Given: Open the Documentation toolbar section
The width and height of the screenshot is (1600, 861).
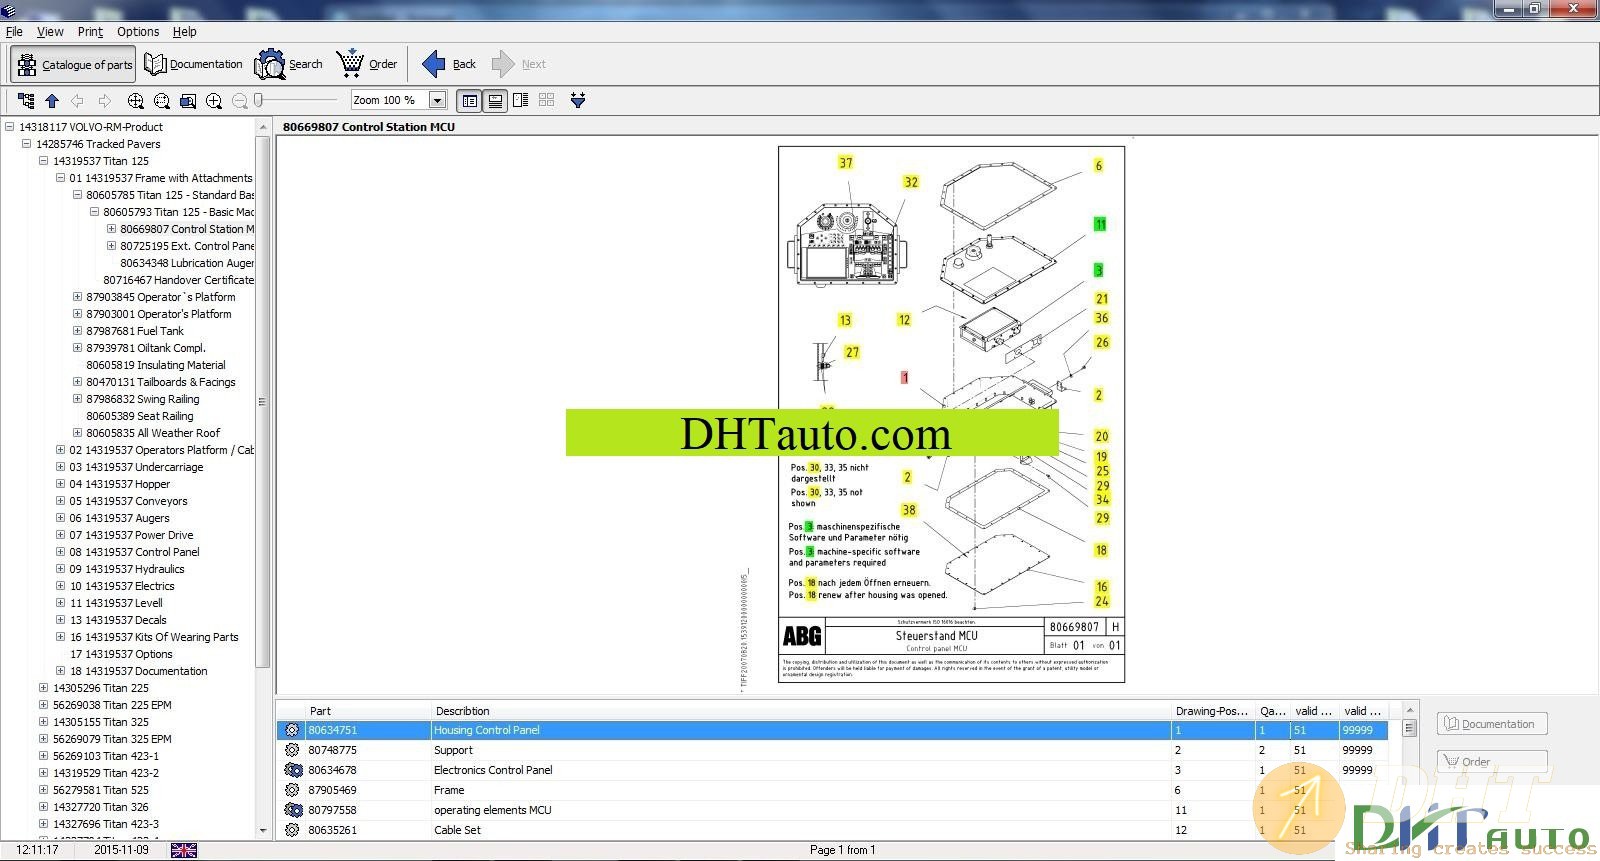Looking at the screenshot, I should tap(194, 64).
